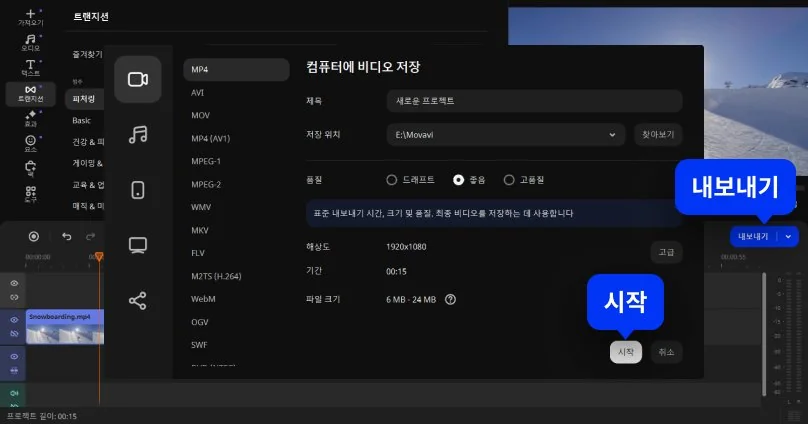
Task: Open the 저장 위치 E:\Movavi dropdown
Action: pyautogui.click(x=506, y=135)
